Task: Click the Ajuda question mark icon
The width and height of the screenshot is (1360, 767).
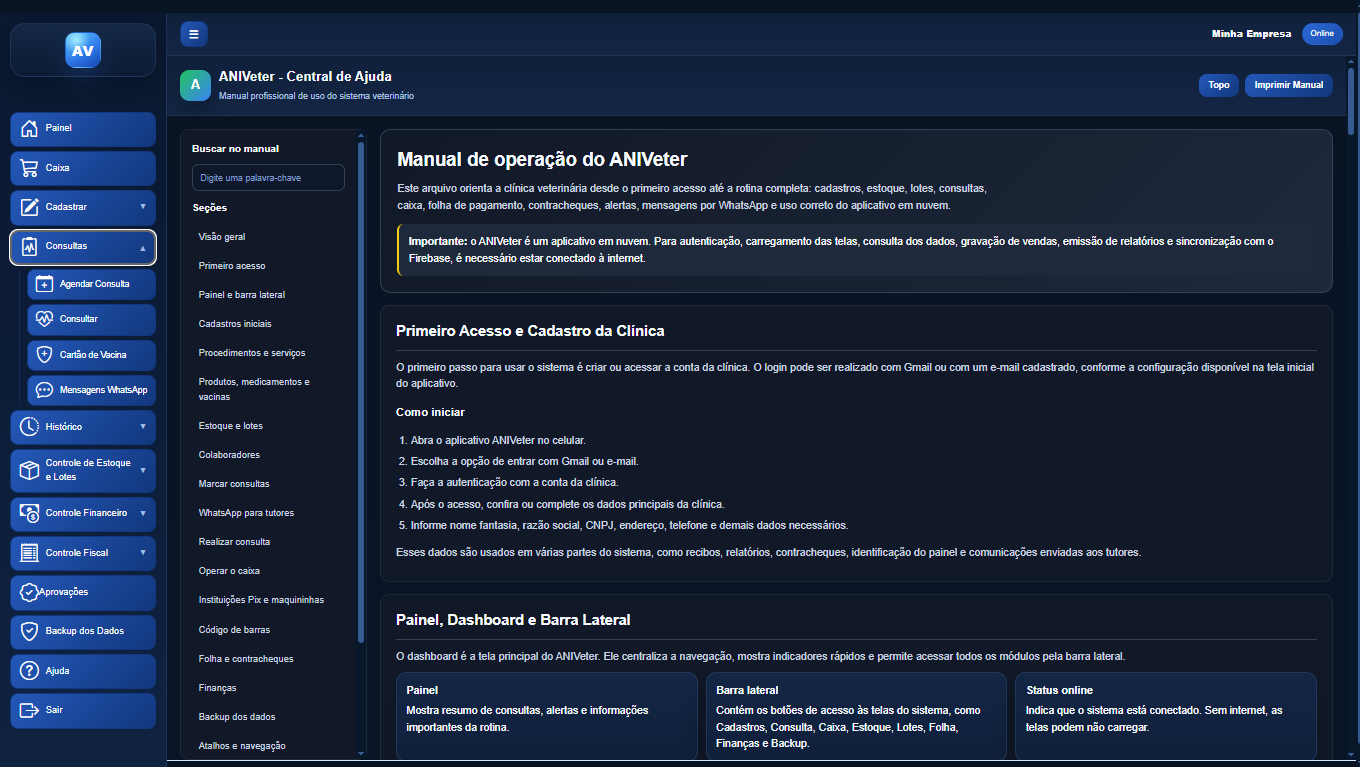Action: tap(29, 671)
